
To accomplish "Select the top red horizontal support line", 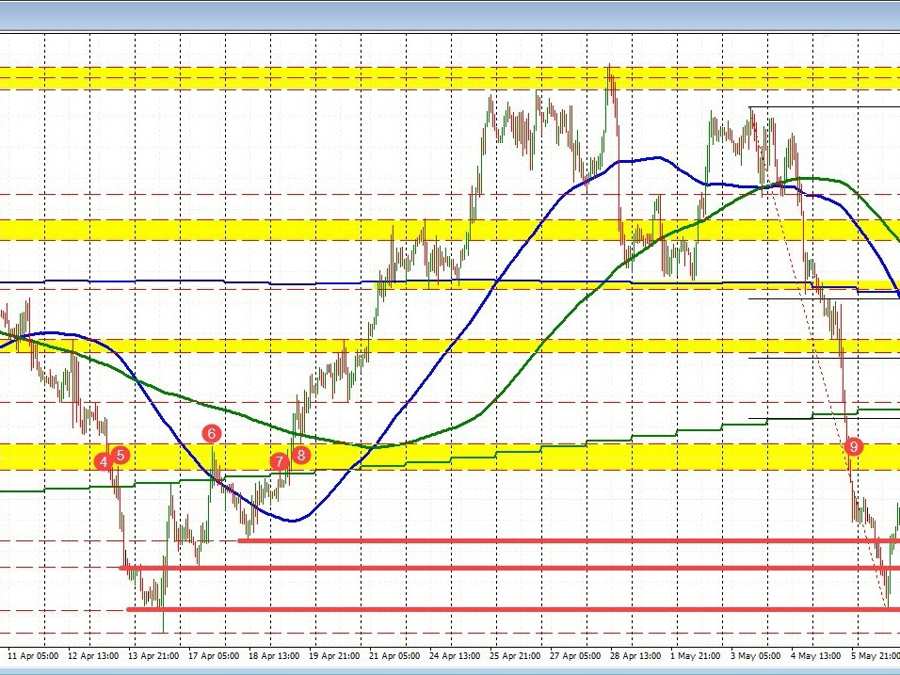I will [569, 541].
